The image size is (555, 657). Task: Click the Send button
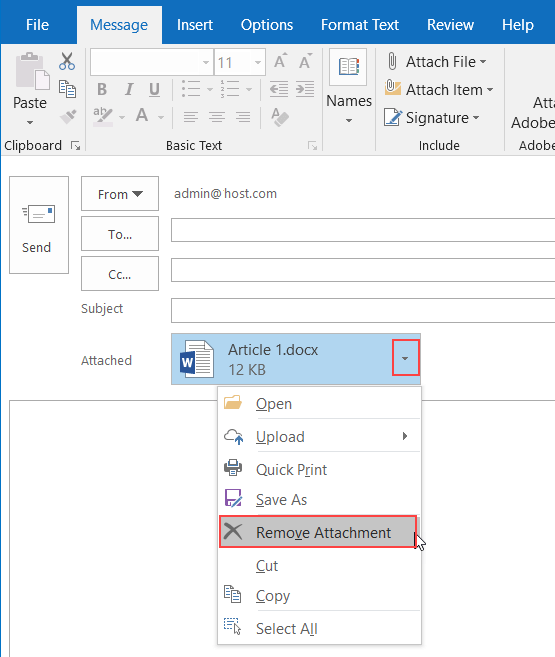39,225
